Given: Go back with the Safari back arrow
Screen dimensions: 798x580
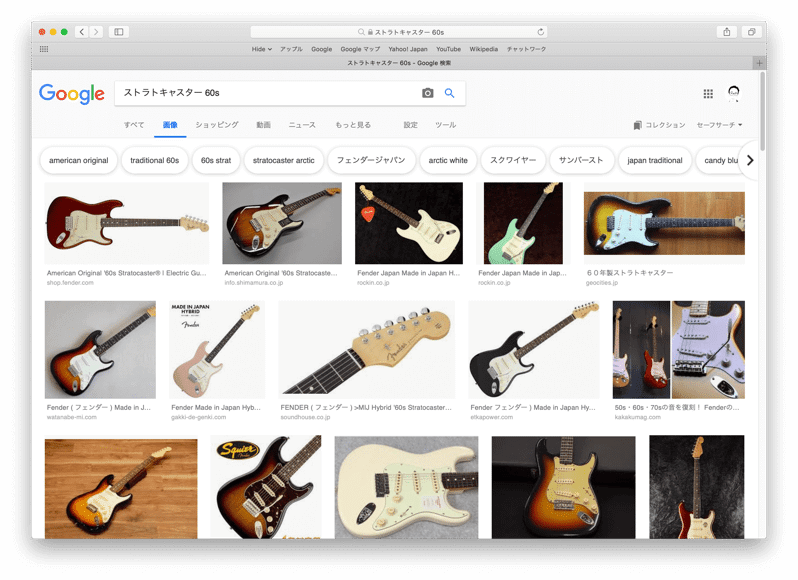Looking at the screenshot, I should (82, 32).
